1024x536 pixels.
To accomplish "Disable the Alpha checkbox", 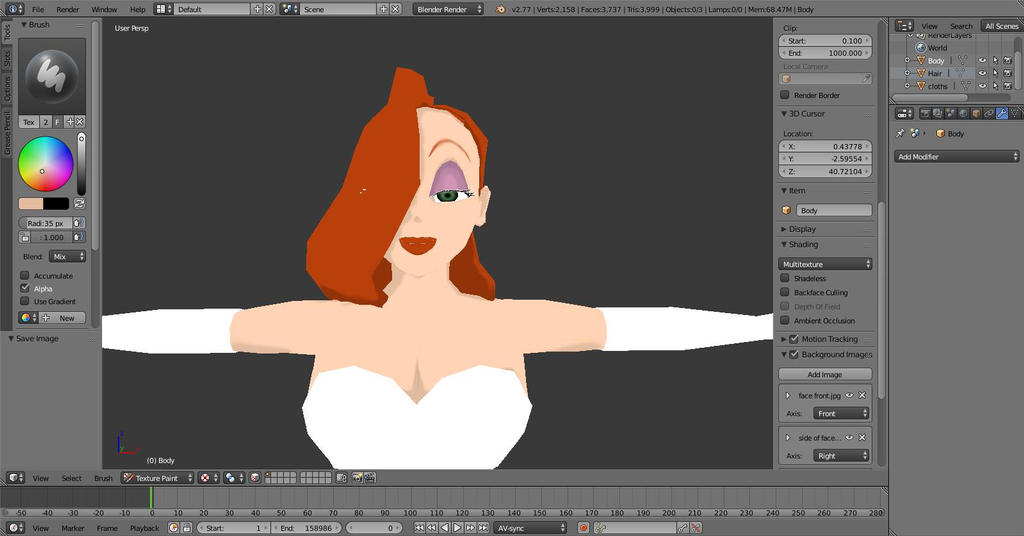I will (25, 288).
